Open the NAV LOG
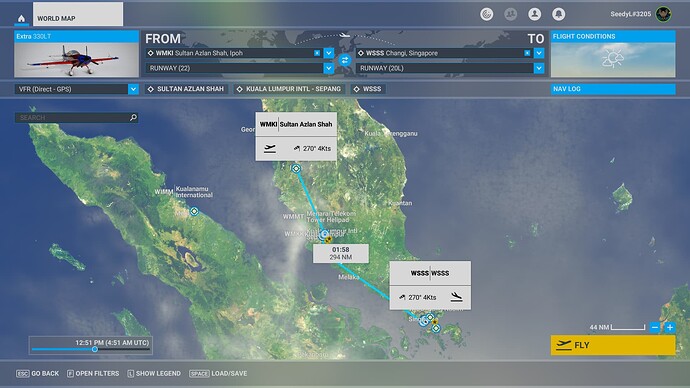Viewport: 690px width, 388px height. point(613,89)
